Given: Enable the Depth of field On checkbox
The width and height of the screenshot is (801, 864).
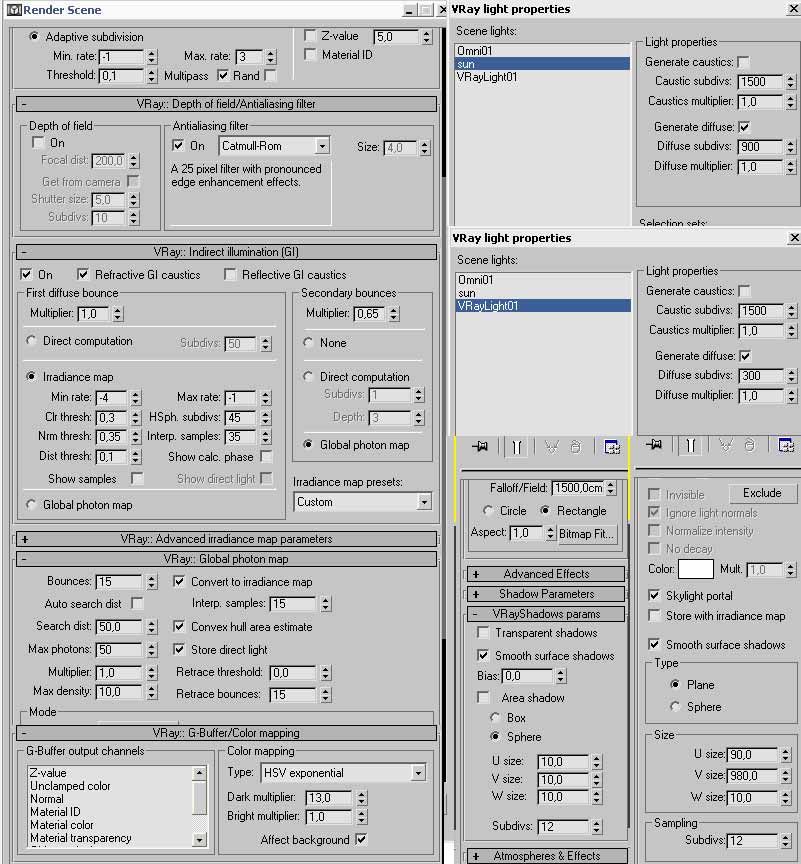Looking at the screenshot, I should click(38, 143).
